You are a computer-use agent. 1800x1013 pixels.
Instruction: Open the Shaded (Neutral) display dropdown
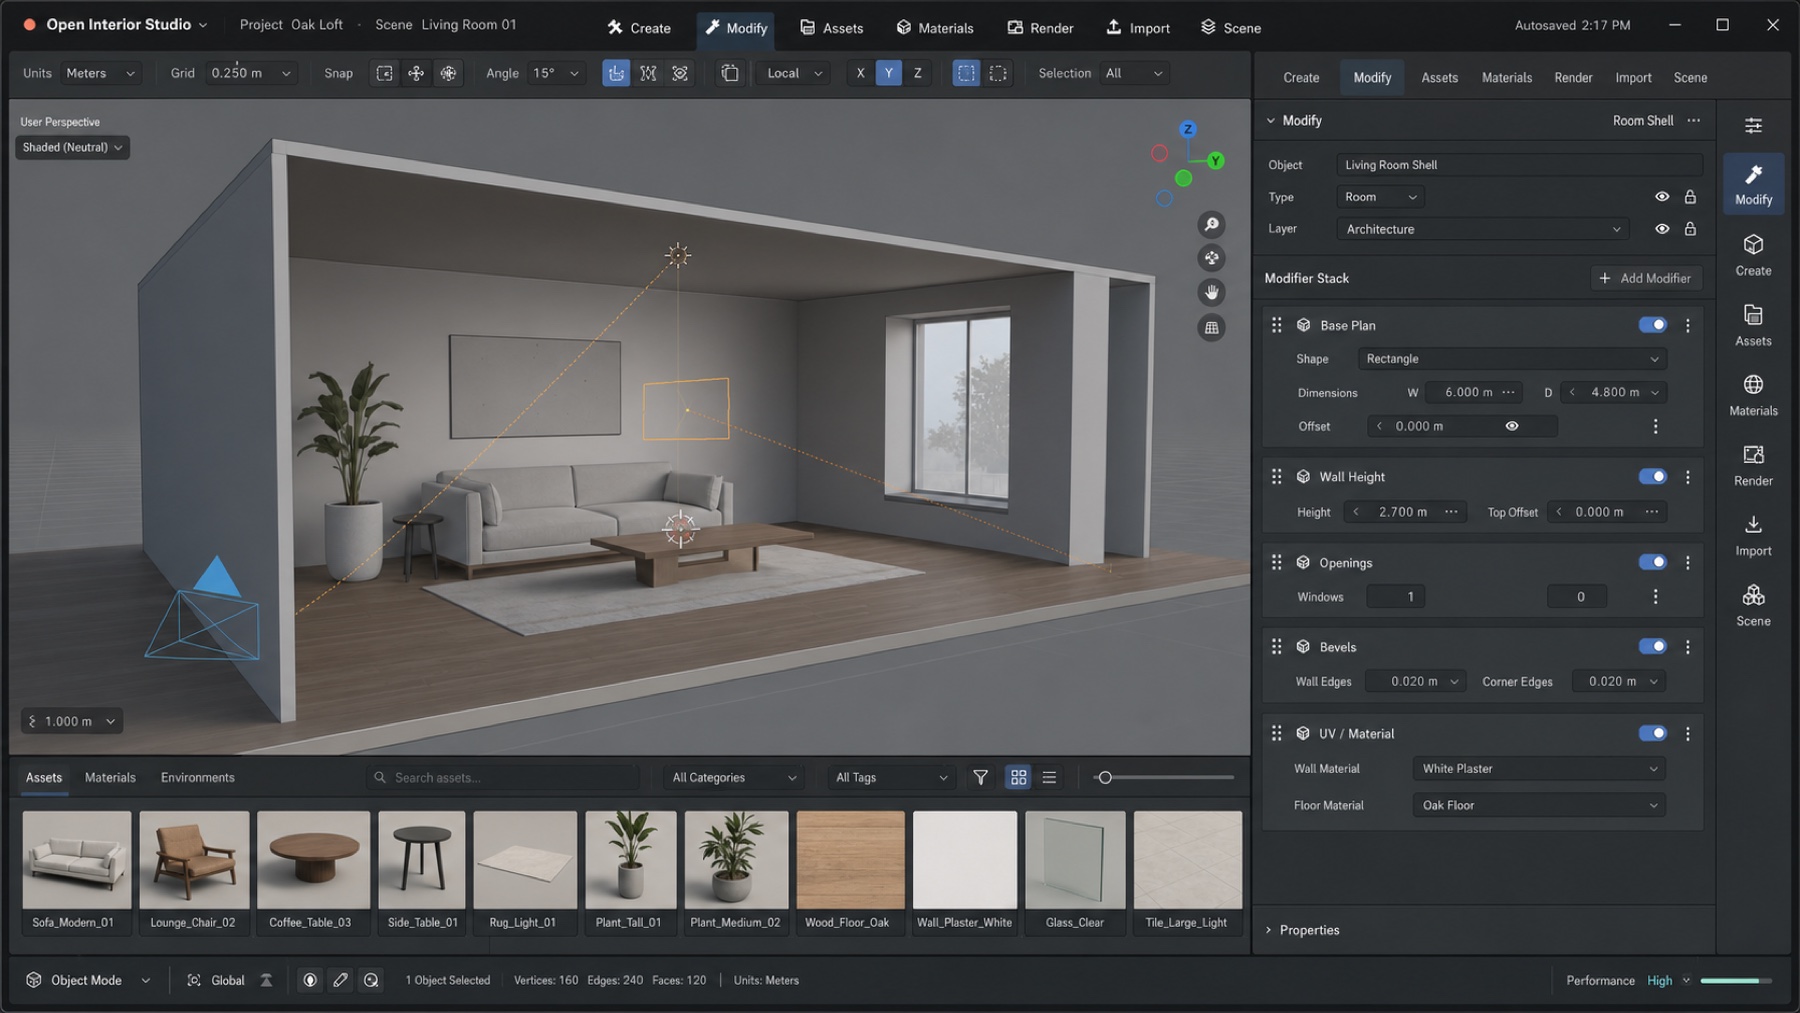tap(72, 147)
